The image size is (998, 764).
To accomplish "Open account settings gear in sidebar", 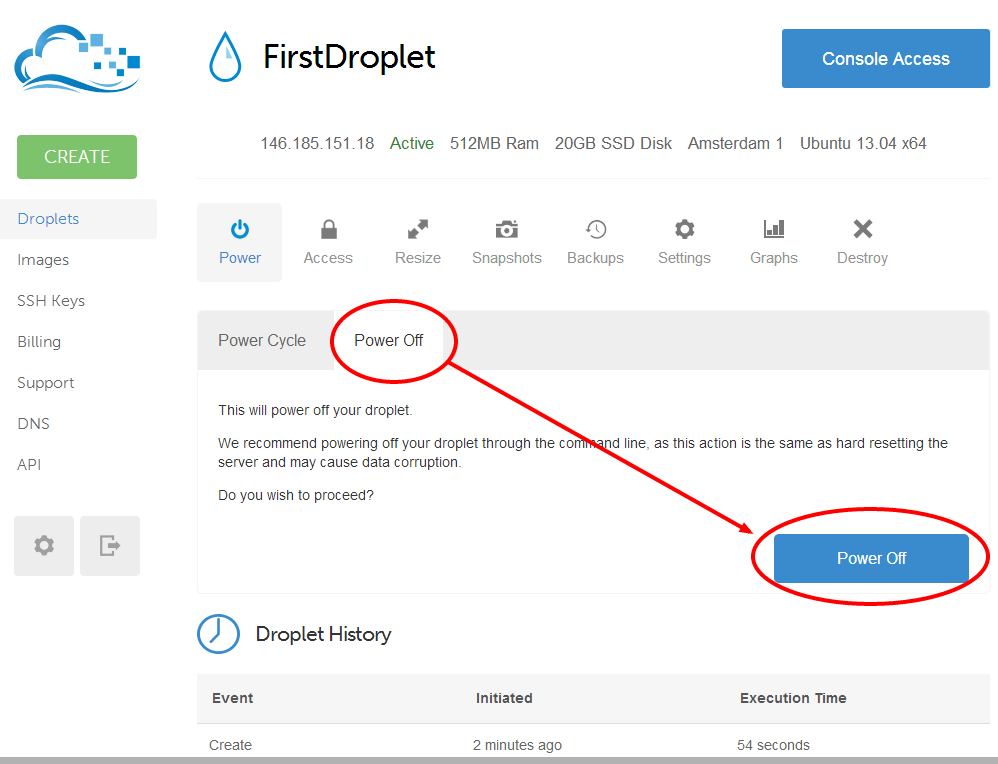I will pyautogui.click(x=44, y=546).
